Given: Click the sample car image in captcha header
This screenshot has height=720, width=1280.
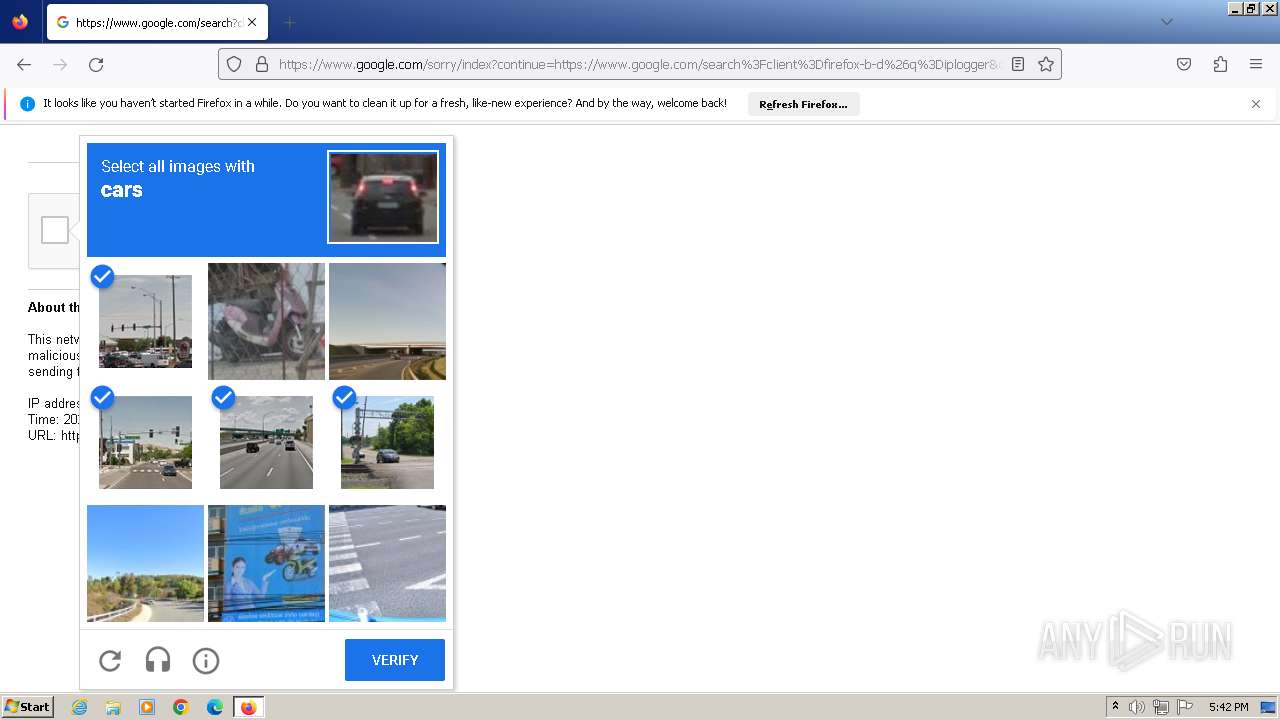Looking at the screenshot, I should [x=383, y=197].
